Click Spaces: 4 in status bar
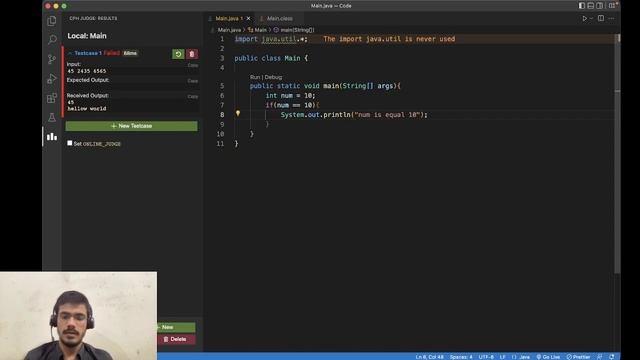640x360 pixels. [x=461, y=357]
